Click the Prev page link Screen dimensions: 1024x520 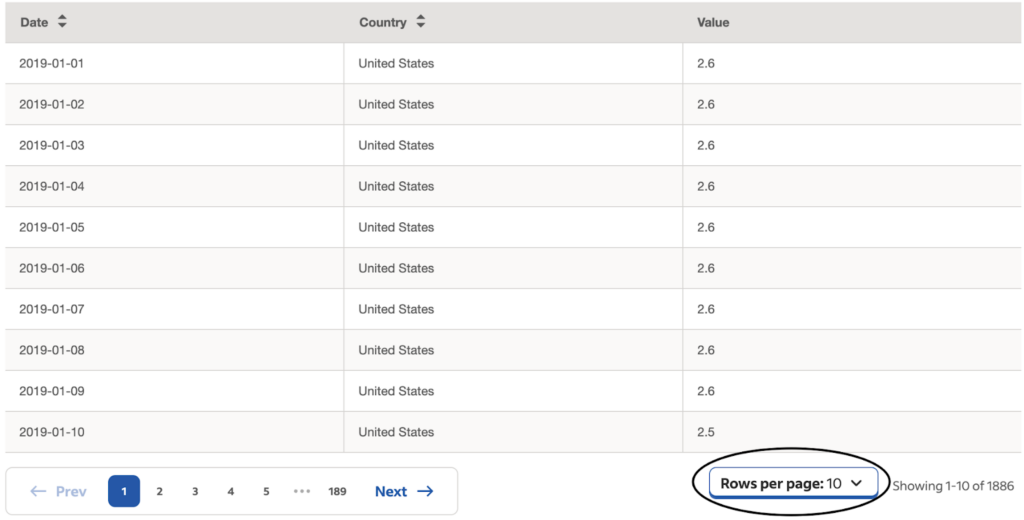pos(70,491)
